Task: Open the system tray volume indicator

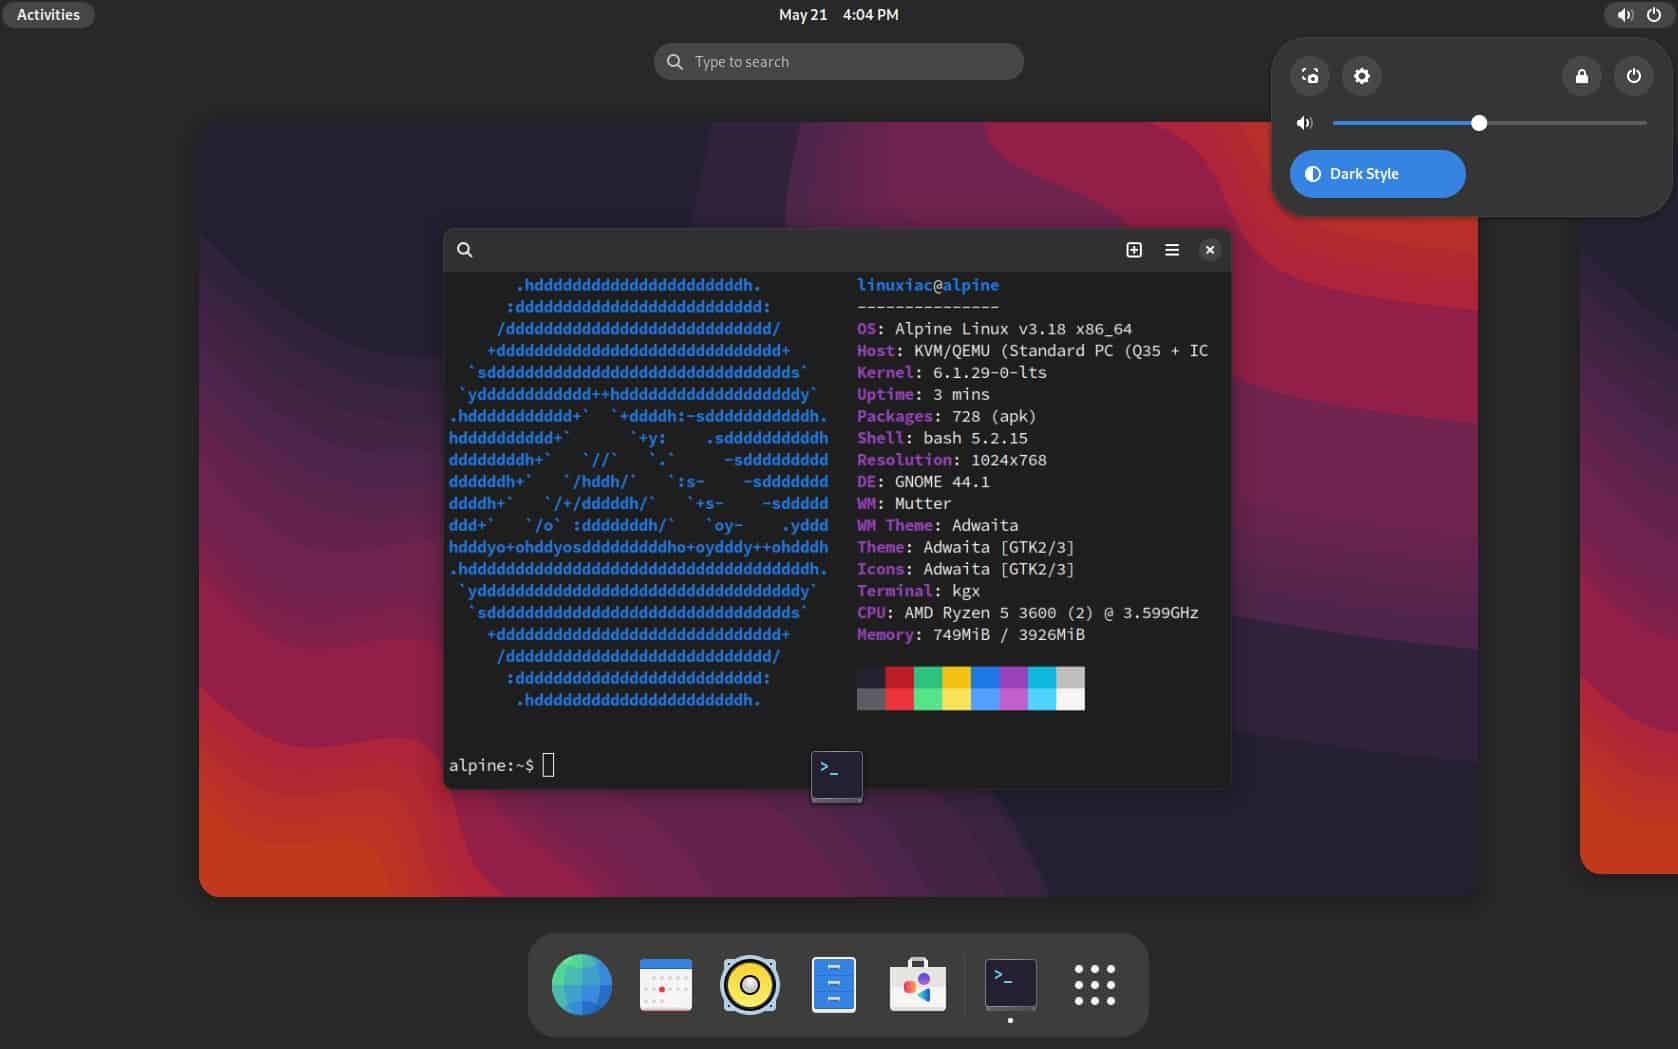Action: (x=1623, y=14)
